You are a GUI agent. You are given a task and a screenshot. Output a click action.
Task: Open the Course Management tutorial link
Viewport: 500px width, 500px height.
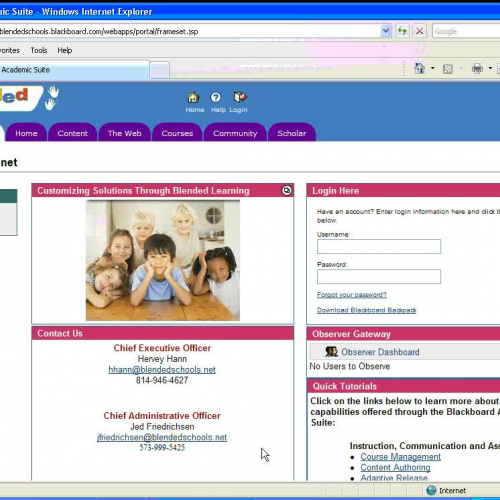[x=400, y=456]
